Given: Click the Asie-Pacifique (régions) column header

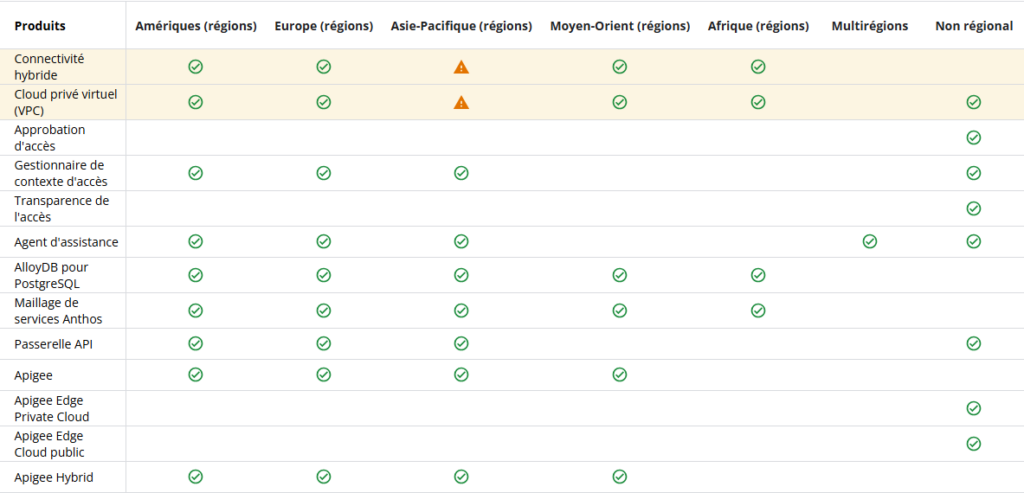Looking at the screenshot, I should click(x=462, y=26).
